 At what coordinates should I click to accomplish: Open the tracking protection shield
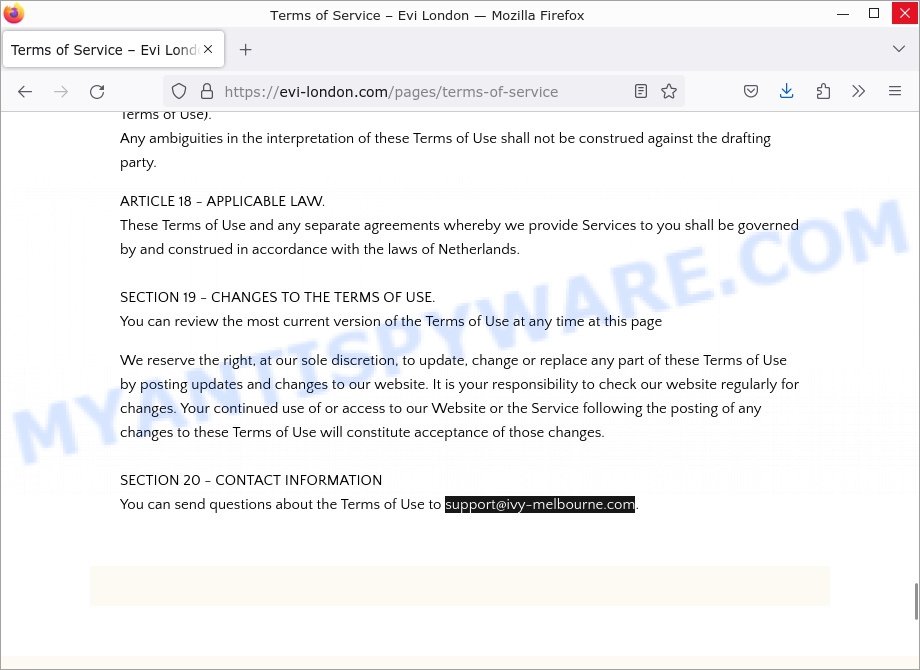point(179,92)
